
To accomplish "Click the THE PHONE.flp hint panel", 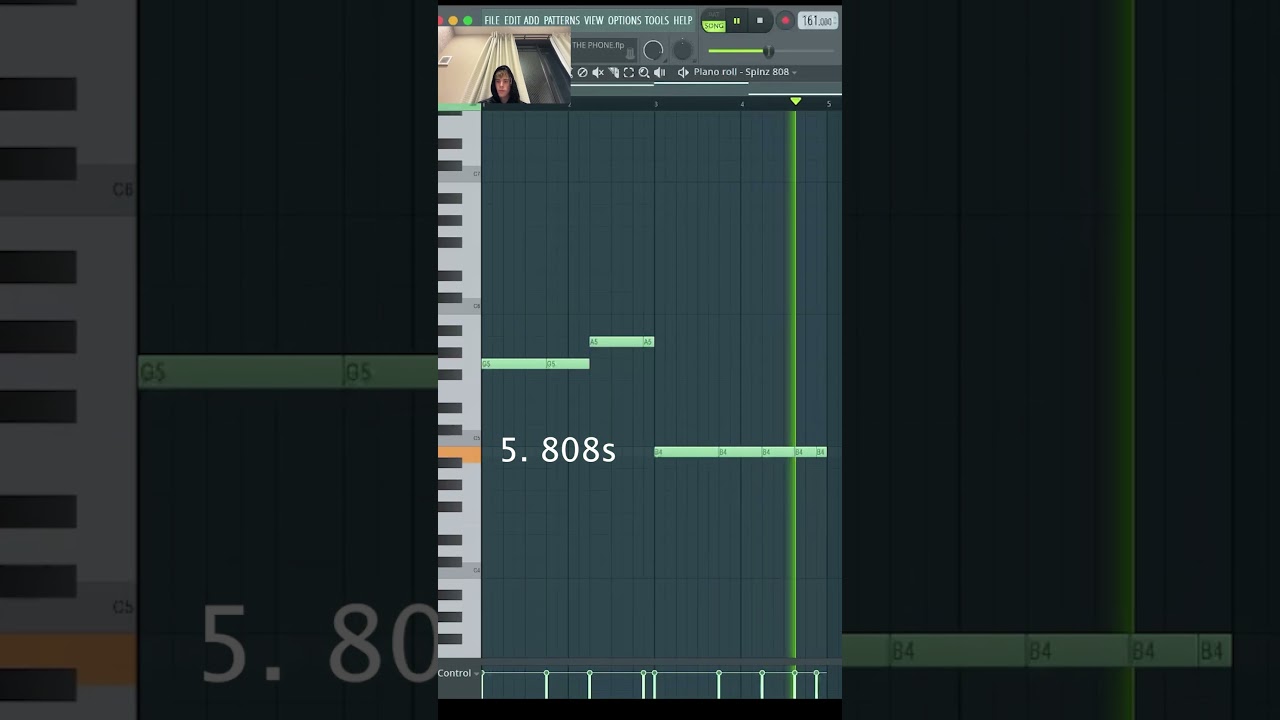I will (x=604, y=49).
